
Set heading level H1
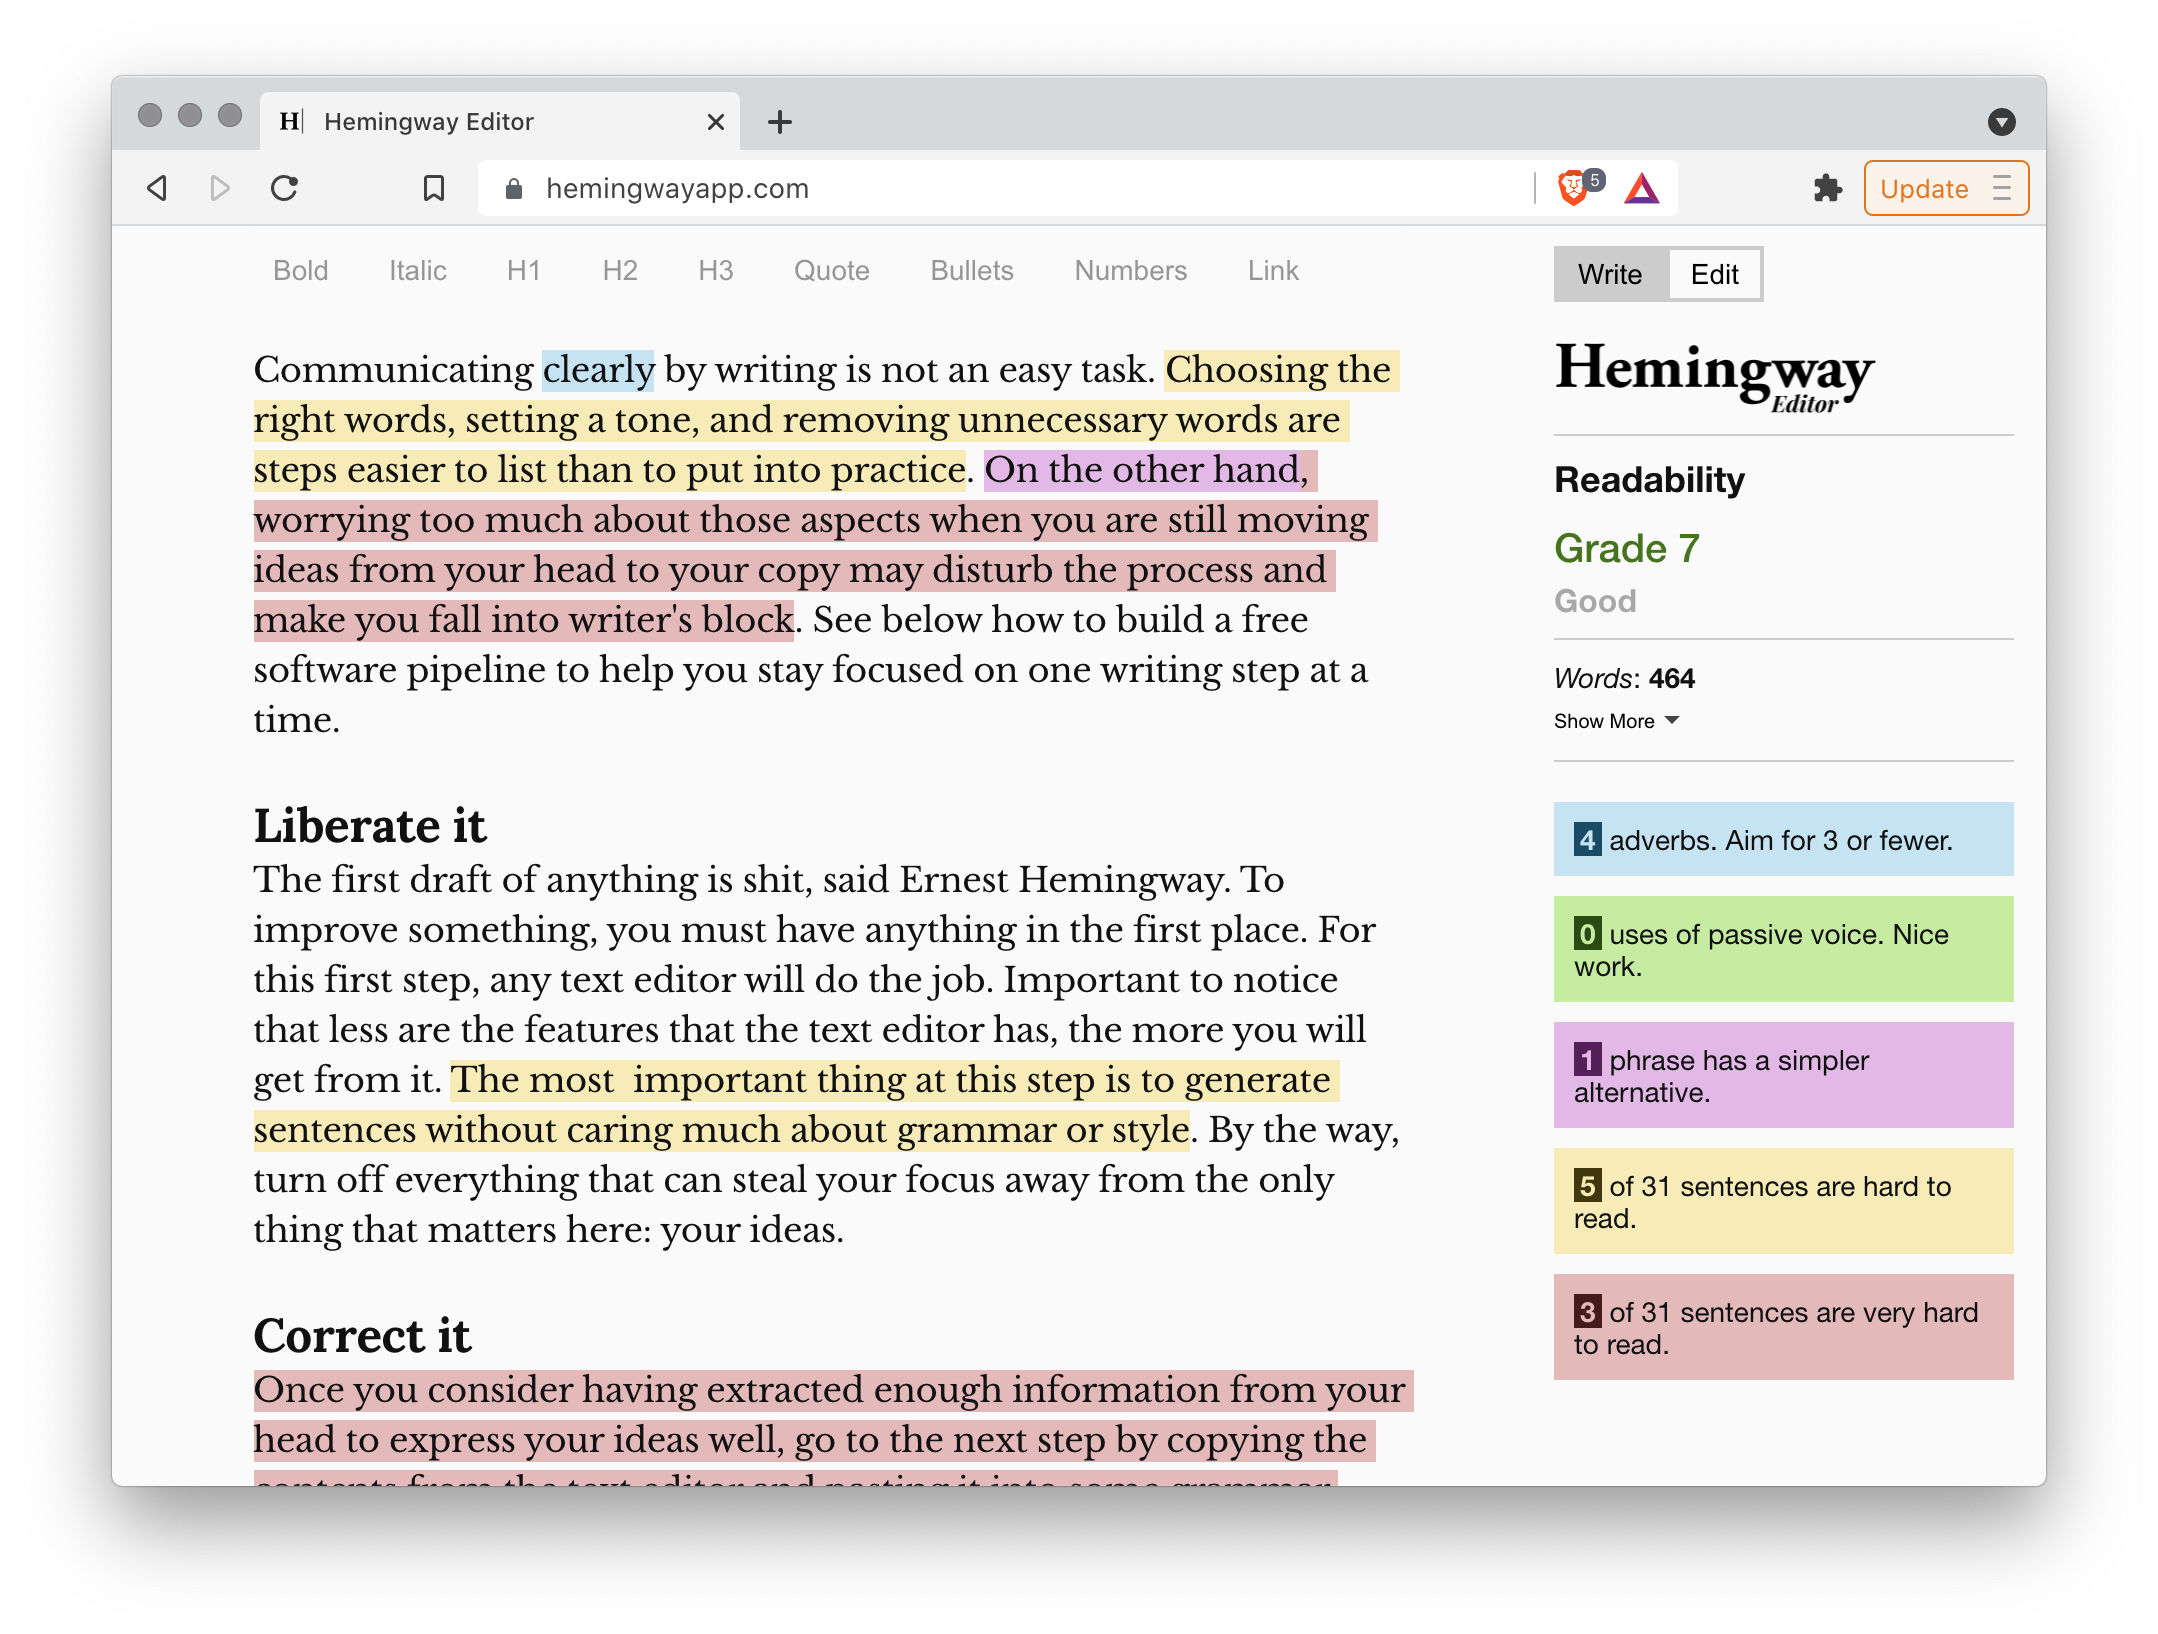(524, 271)
